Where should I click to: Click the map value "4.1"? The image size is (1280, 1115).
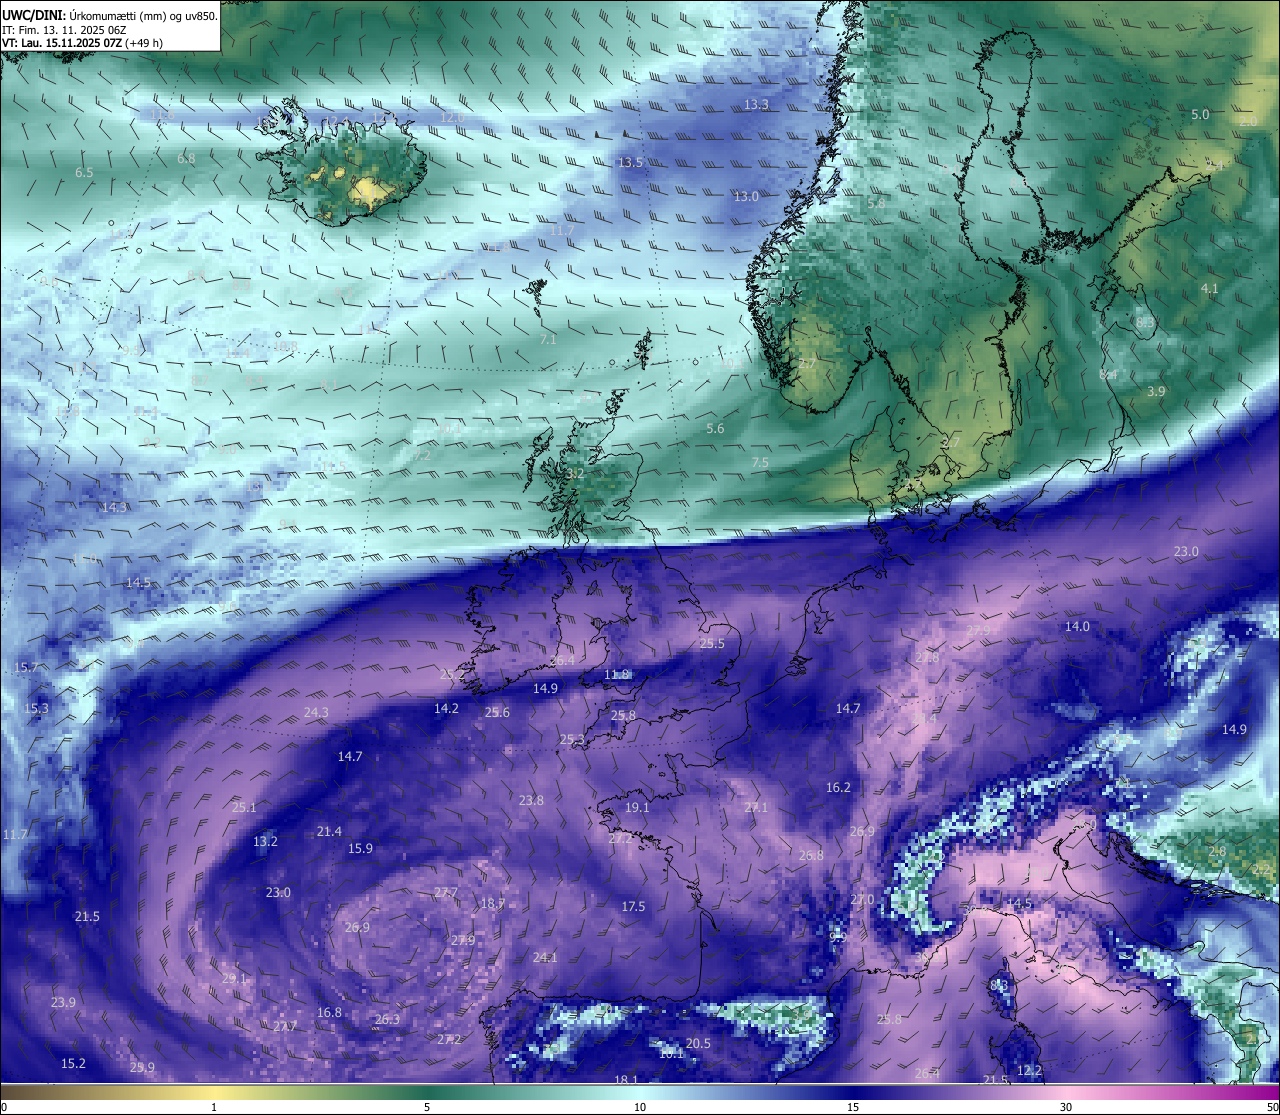point(1210,289)
